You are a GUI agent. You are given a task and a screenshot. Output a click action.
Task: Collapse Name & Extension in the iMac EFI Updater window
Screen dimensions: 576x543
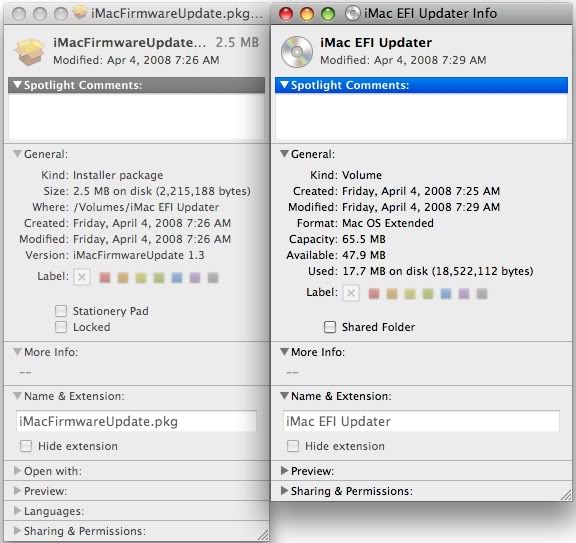pos(284,396)
